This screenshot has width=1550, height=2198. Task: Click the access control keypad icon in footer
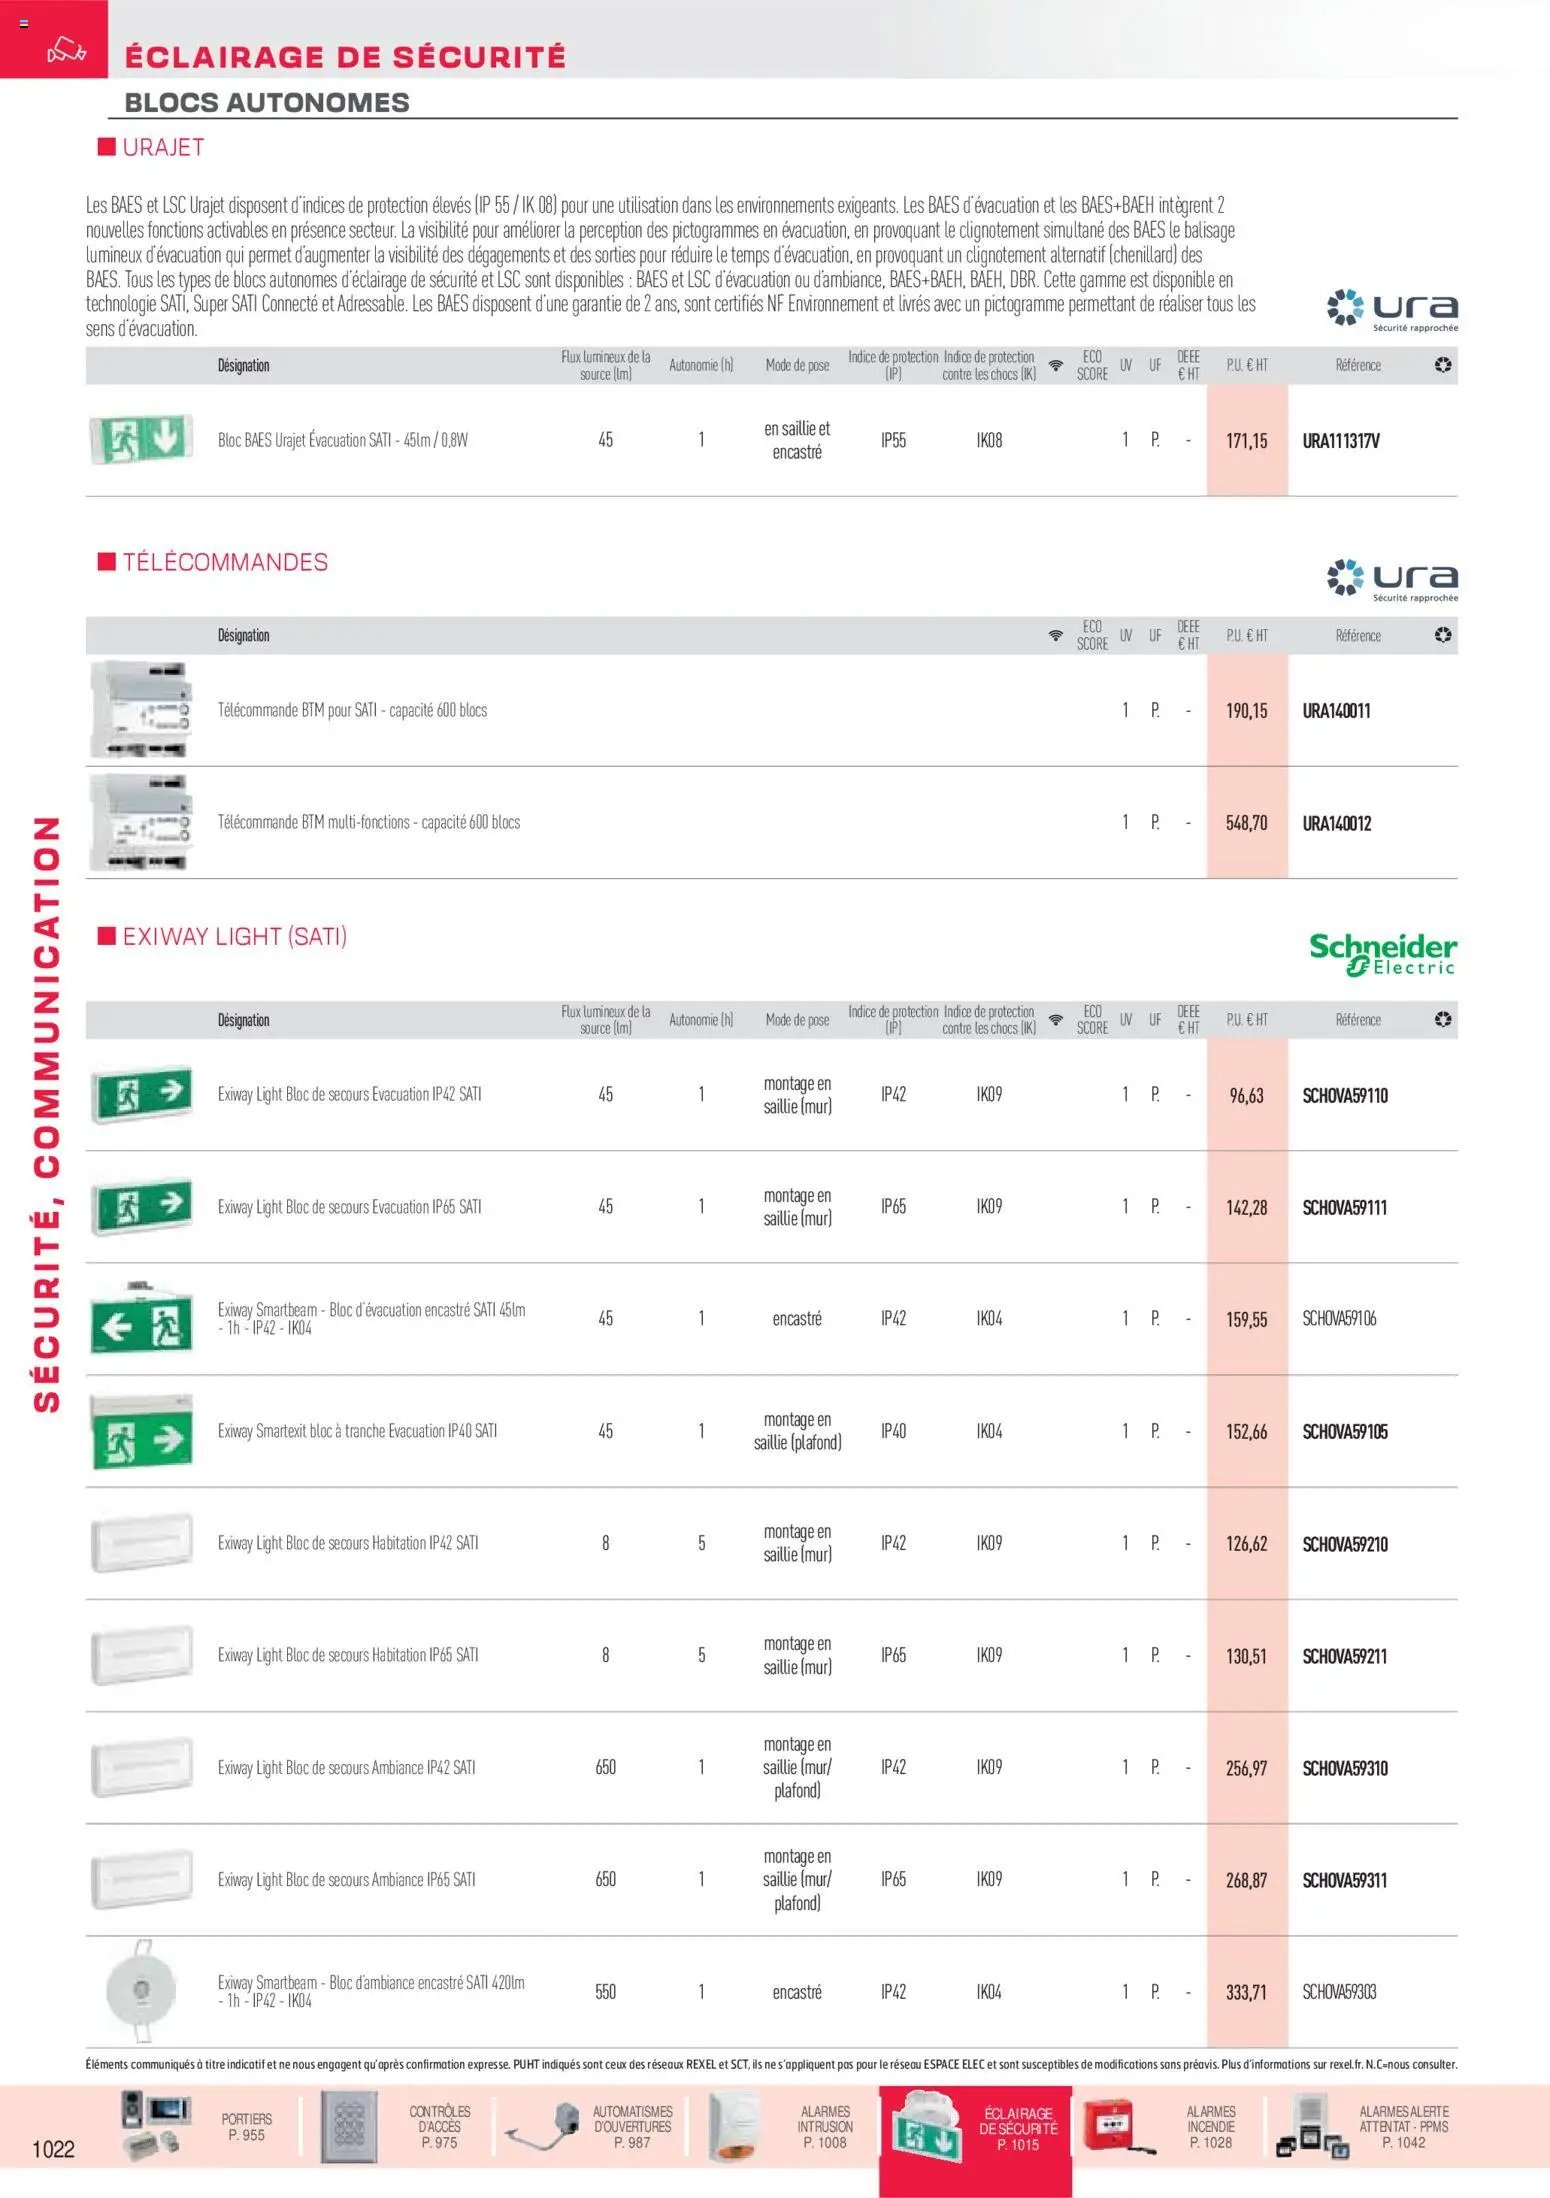(349, 2126)
